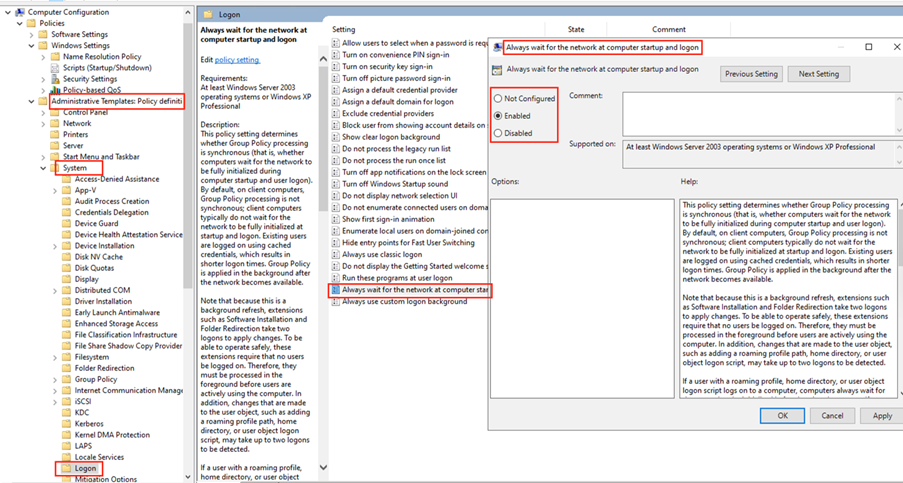Collapse the System tree node
Screen dimensions: 903x483
coord(44,168)
